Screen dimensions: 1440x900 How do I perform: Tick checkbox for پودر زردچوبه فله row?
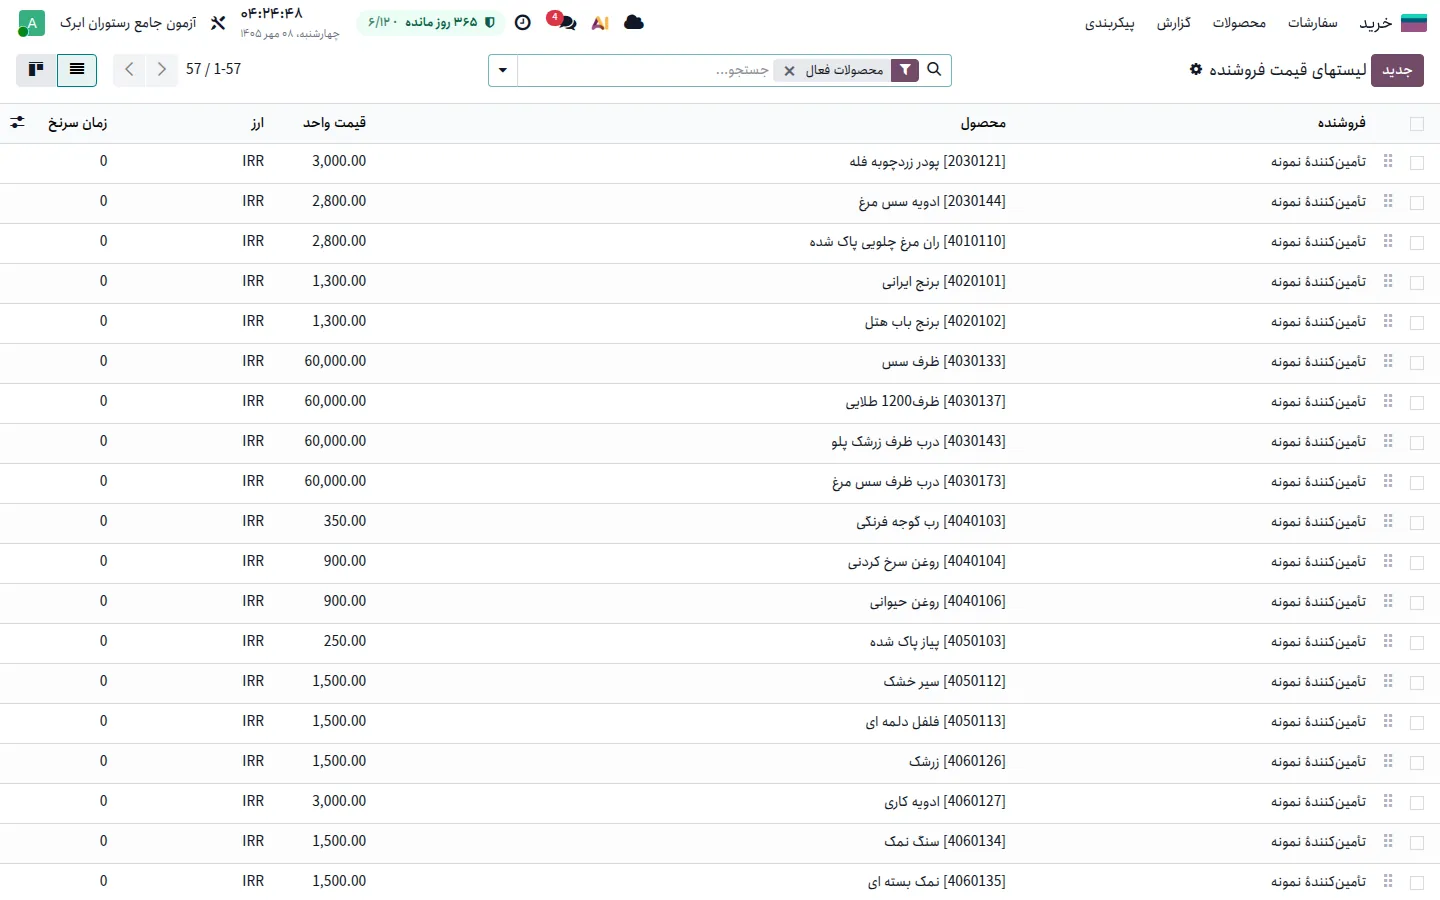1416,163
